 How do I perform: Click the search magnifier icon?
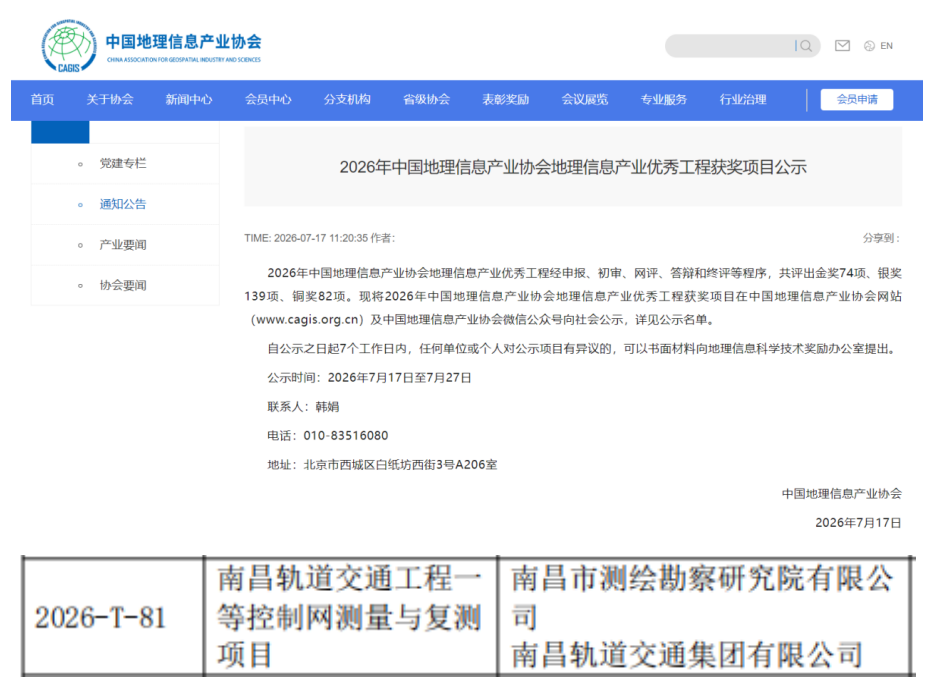805,46
